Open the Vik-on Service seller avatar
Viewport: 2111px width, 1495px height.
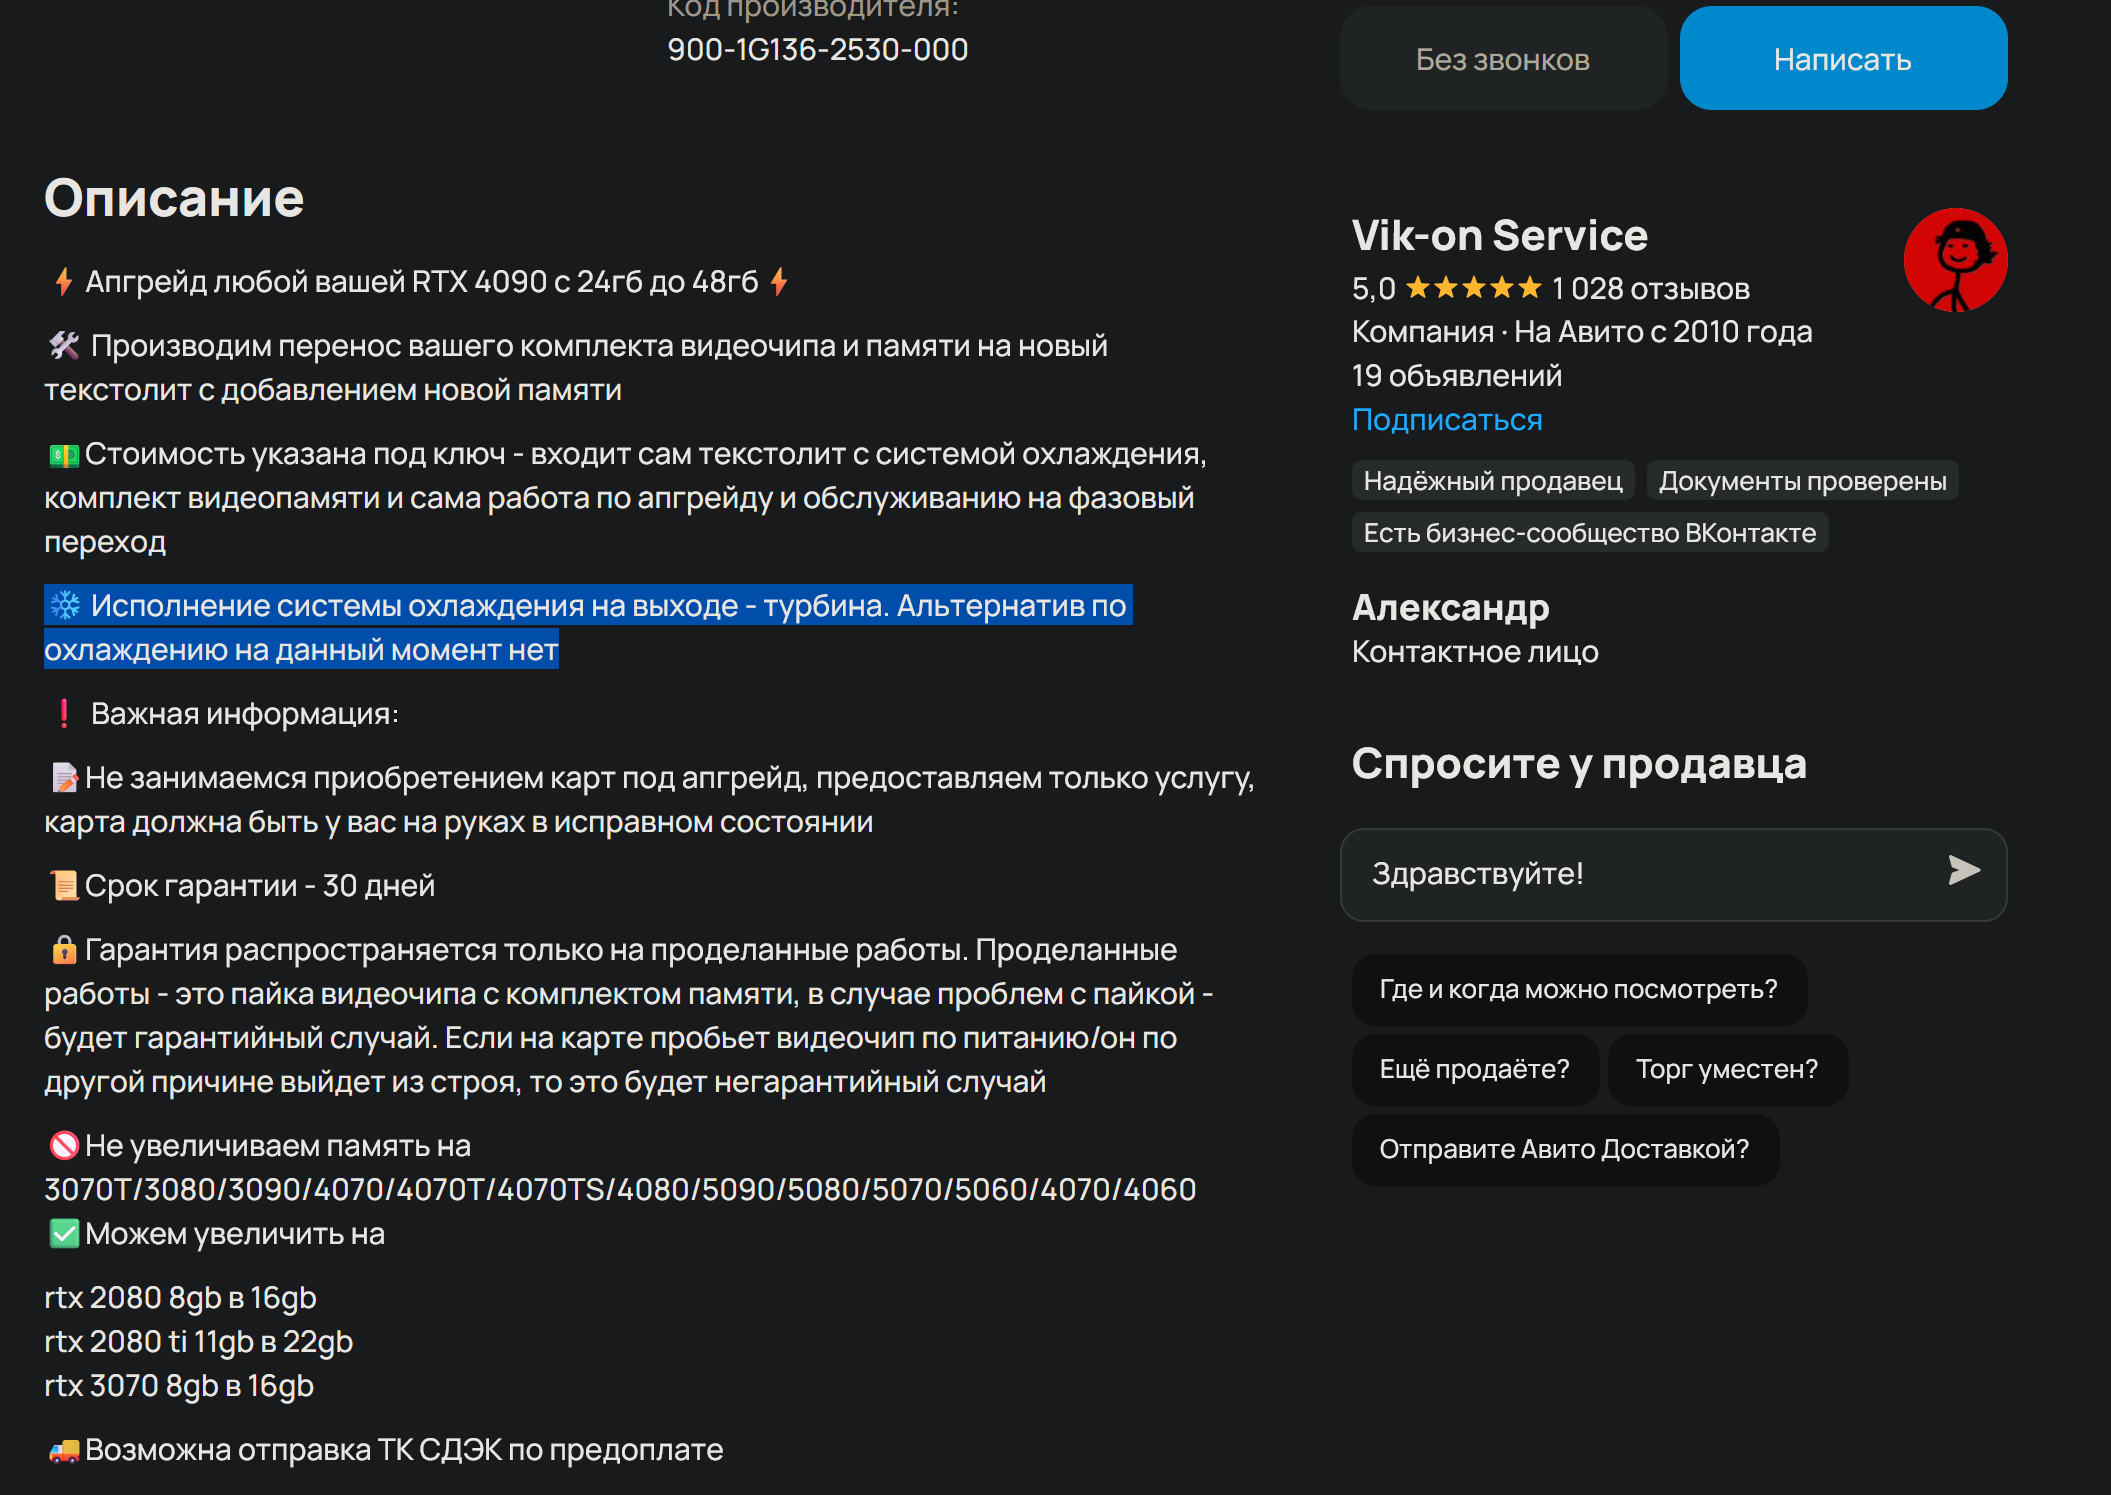coord(1955,260)
